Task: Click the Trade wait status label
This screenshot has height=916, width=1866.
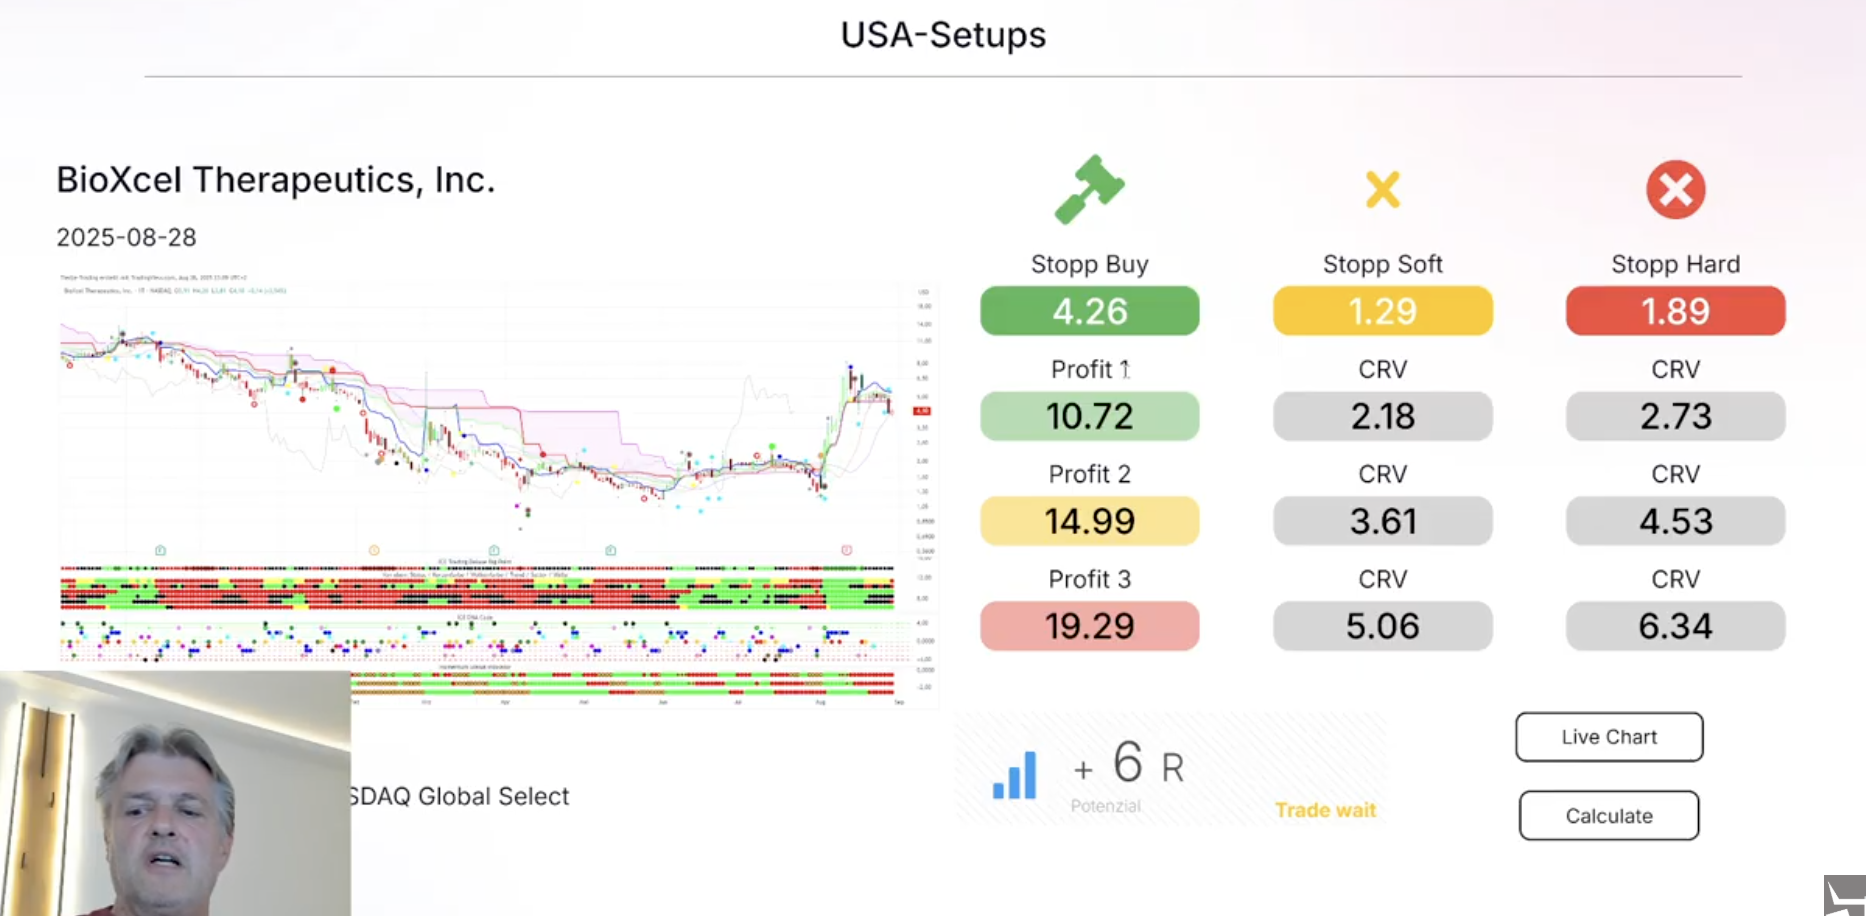Action: pyautogui.click(x=1325, y=810)
